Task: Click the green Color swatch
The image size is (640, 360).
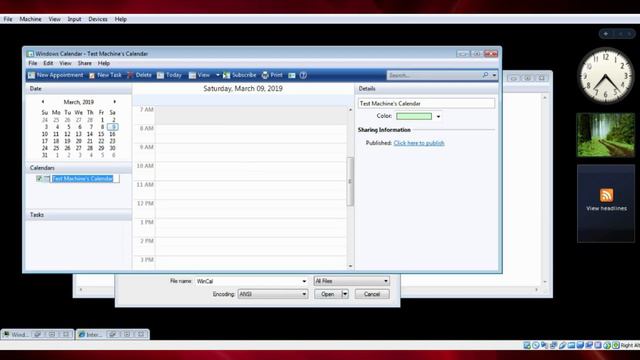Action: click(414, 116)
